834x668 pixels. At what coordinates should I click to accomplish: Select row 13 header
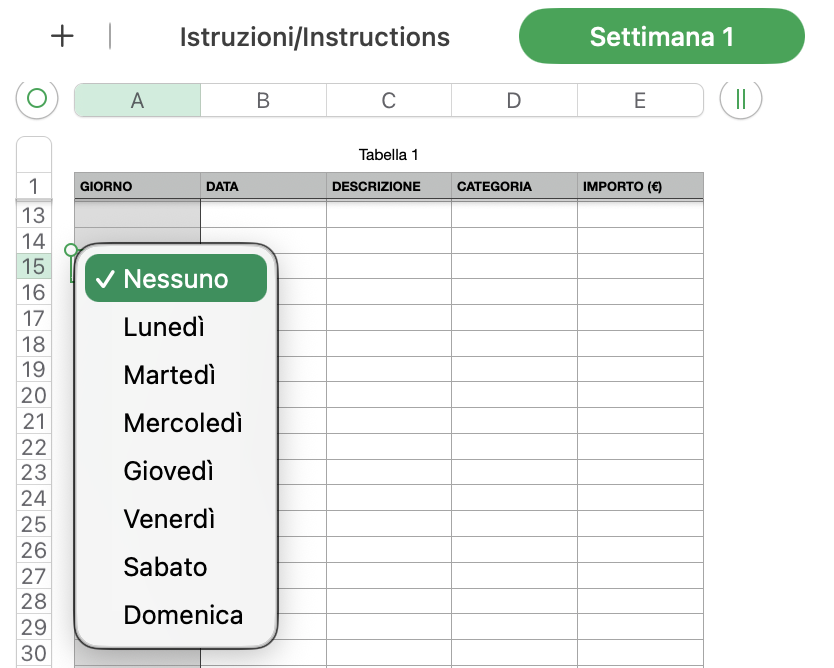(34, 215)
